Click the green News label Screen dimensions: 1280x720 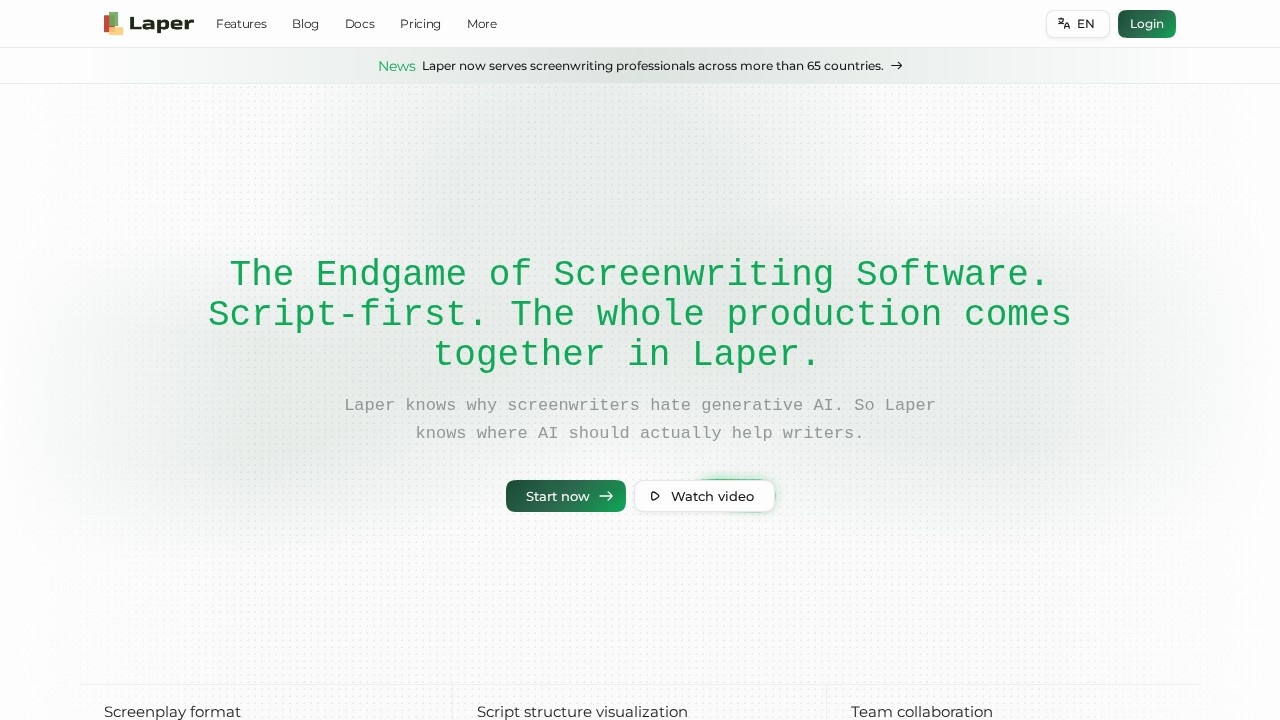pyautogui.click(x=396, y=66)
